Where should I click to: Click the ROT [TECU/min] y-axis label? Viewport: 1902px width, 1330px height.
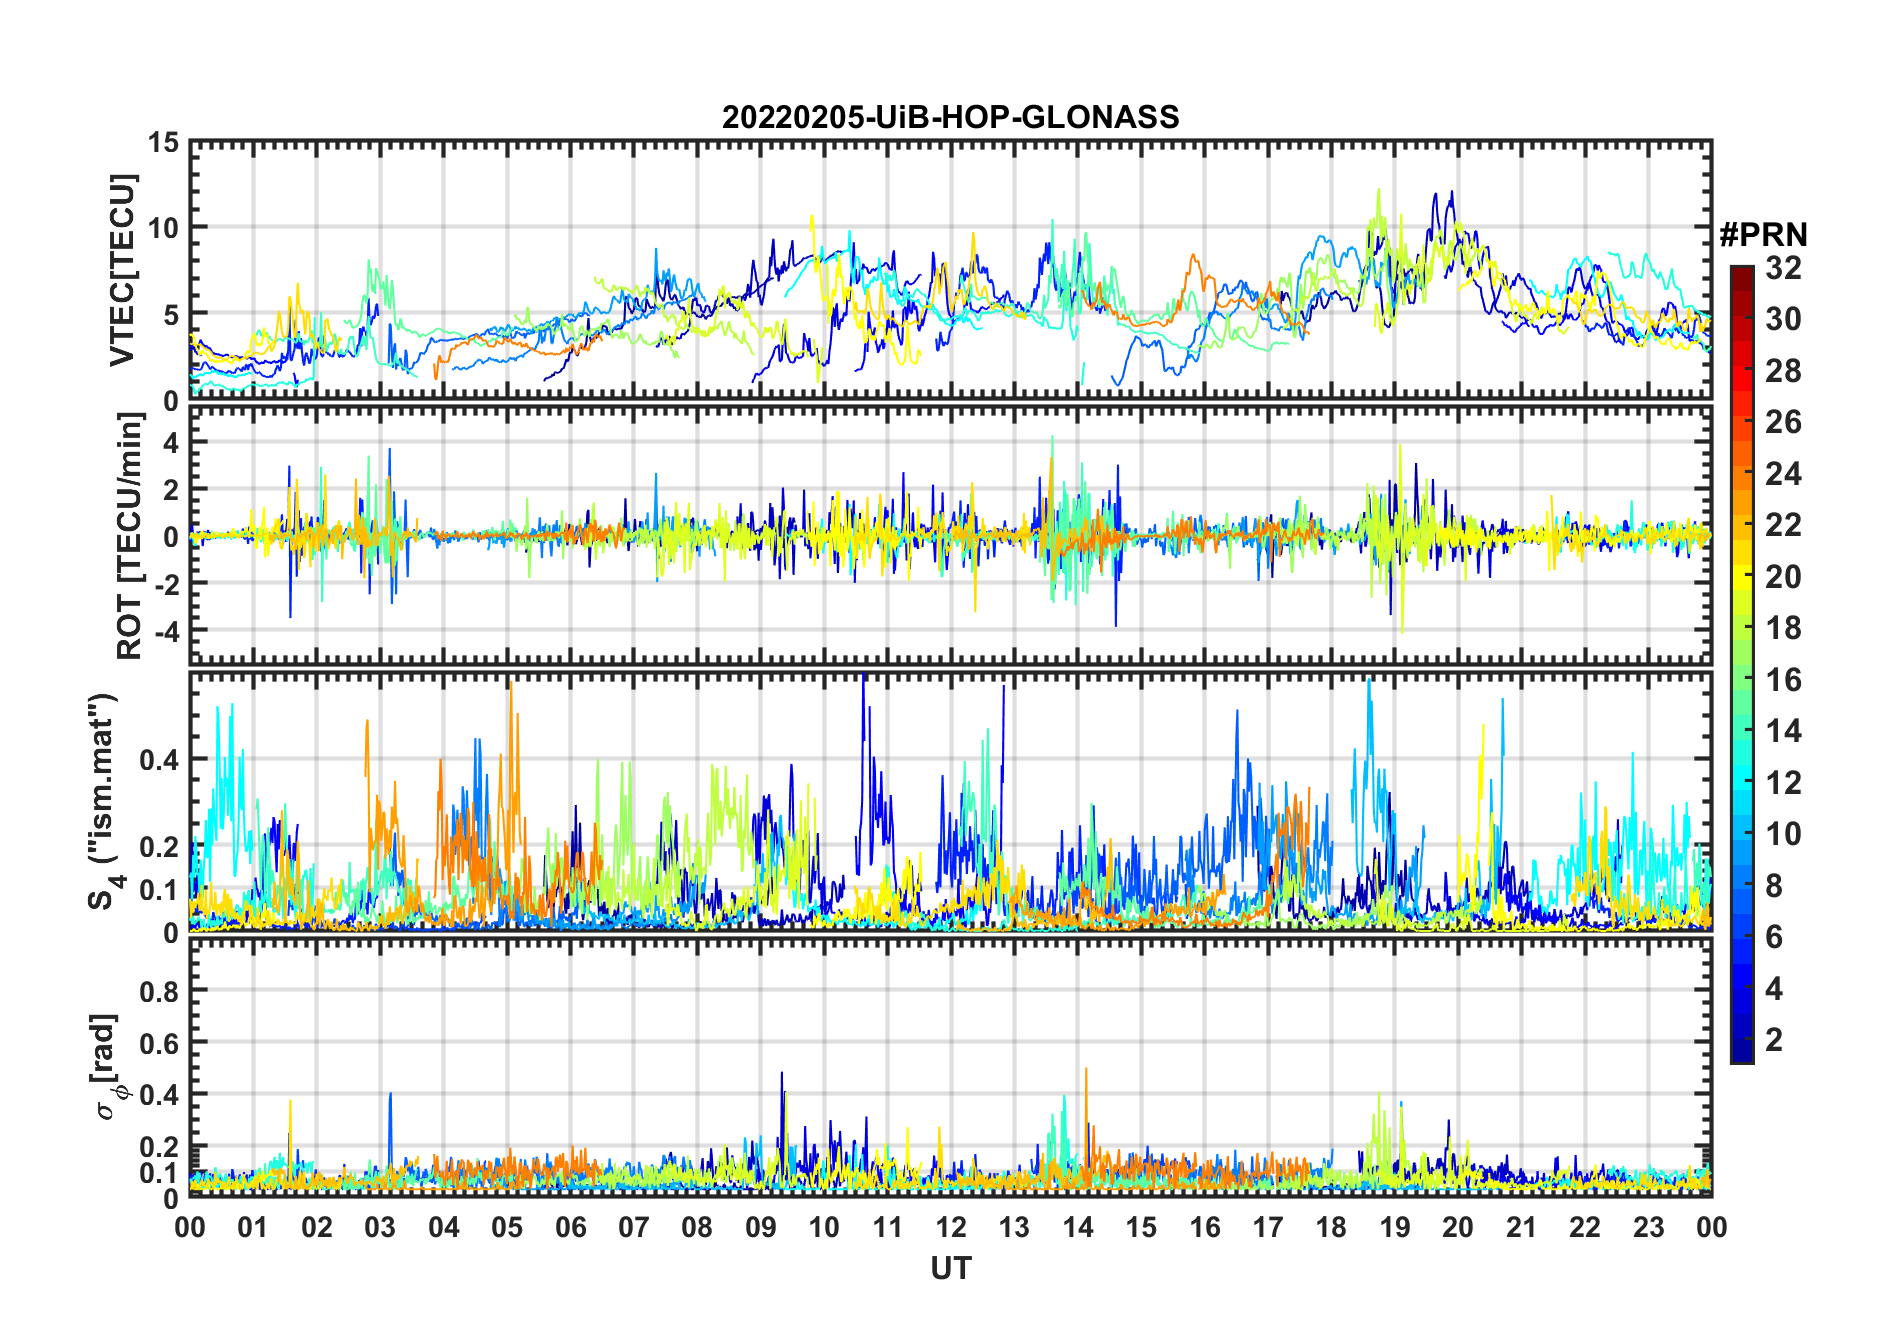point(129,536)
